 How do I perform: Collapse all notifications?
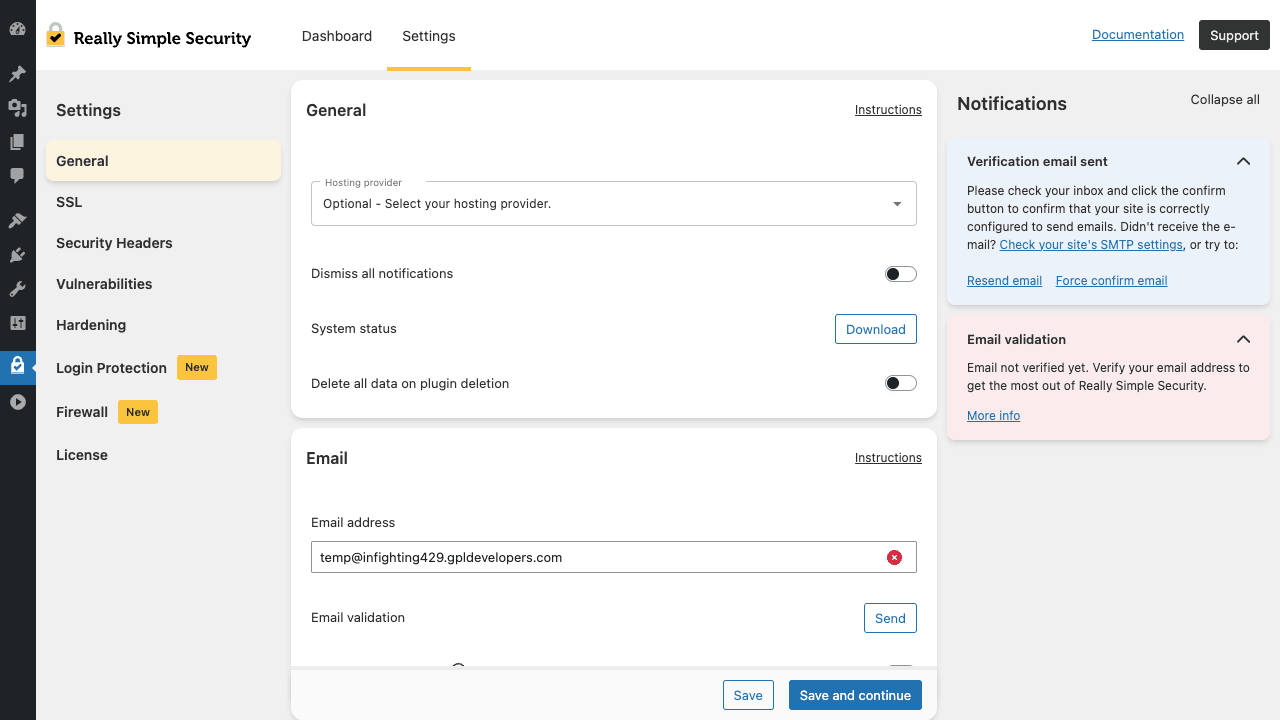[x=1225, y=100]
